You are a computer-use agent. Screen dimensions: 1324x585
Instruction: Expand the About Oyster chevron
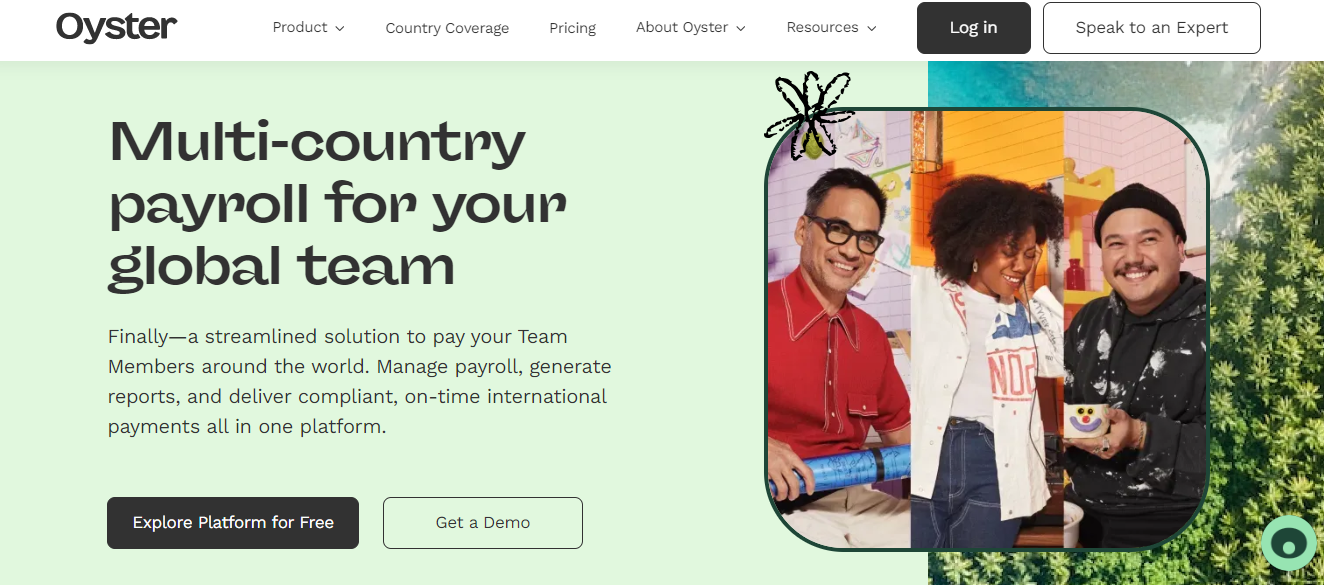point(741,29)
